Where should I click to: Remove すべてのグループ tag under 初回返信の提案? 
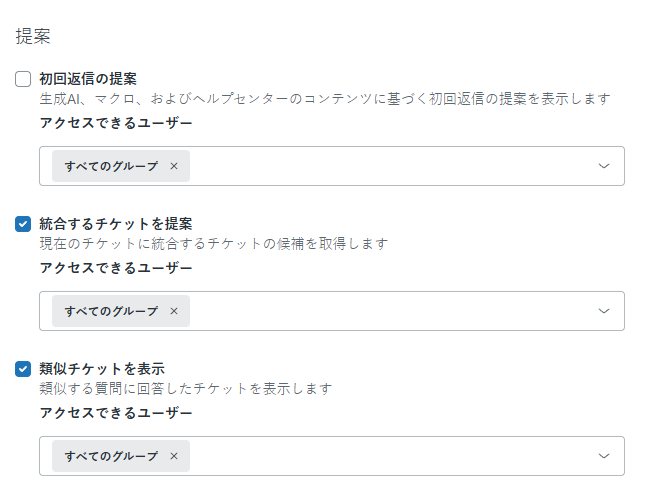pyautogui.click(x=174, y=166)
